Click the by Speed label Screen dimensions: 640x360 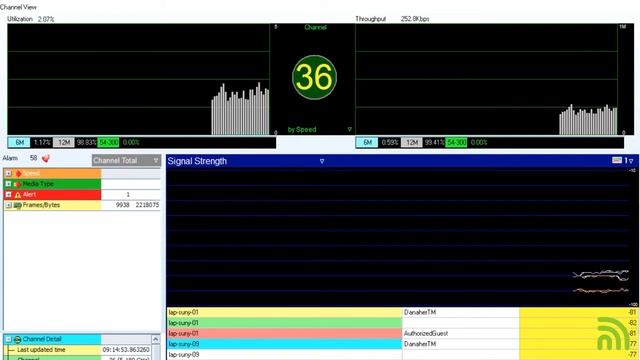[302, 129]
